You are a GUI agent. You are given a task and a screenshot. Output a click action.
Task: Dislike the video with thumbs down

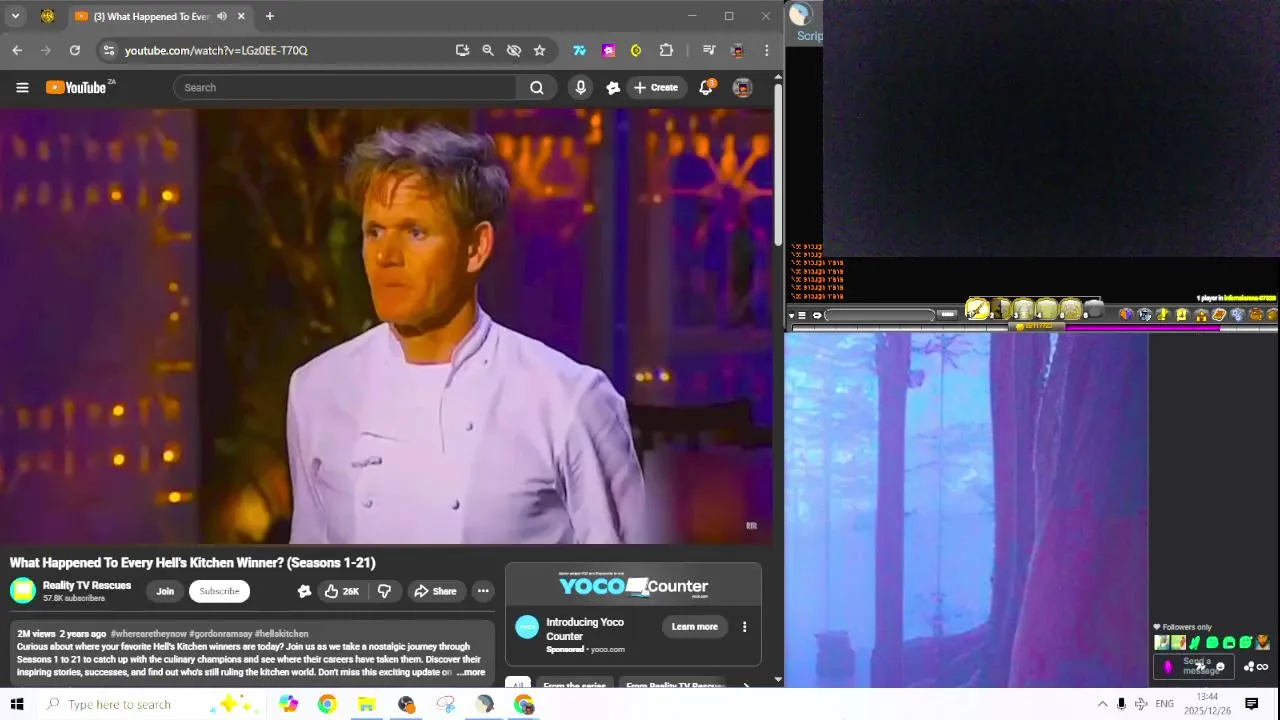[x=384, y=591]
